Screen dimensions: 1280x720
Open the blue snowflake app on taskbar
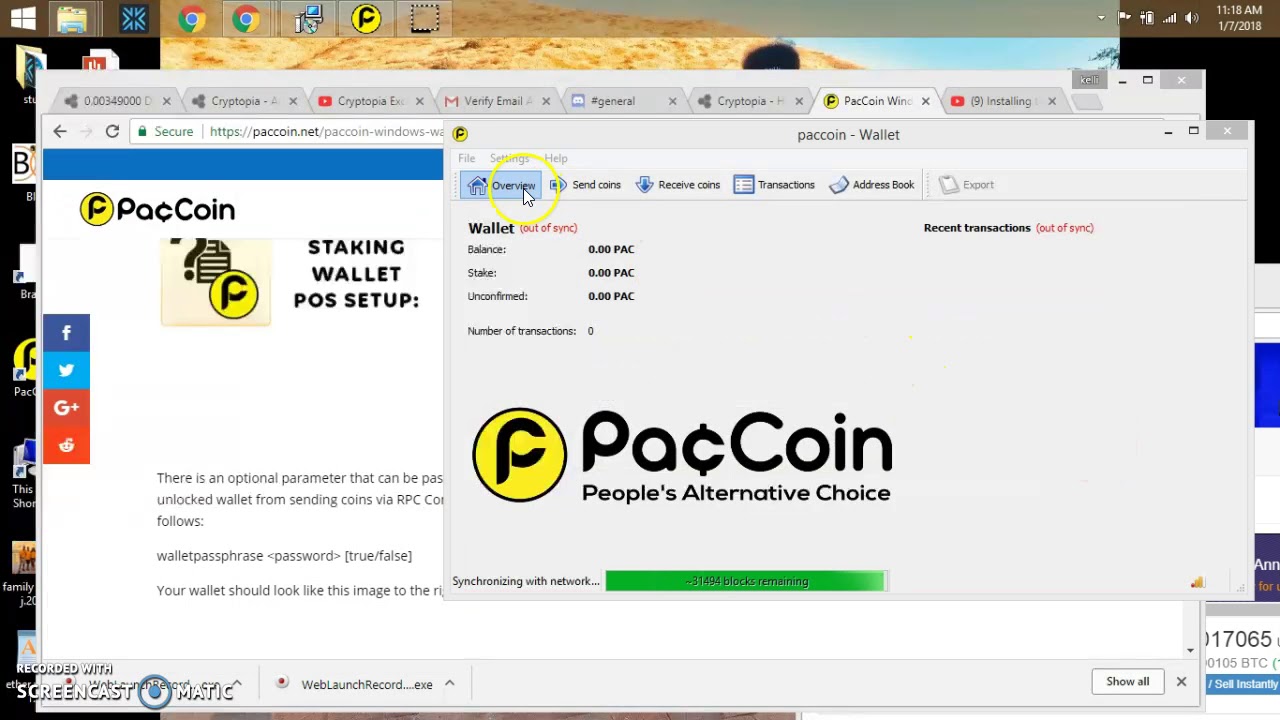(x=133, y=18)
